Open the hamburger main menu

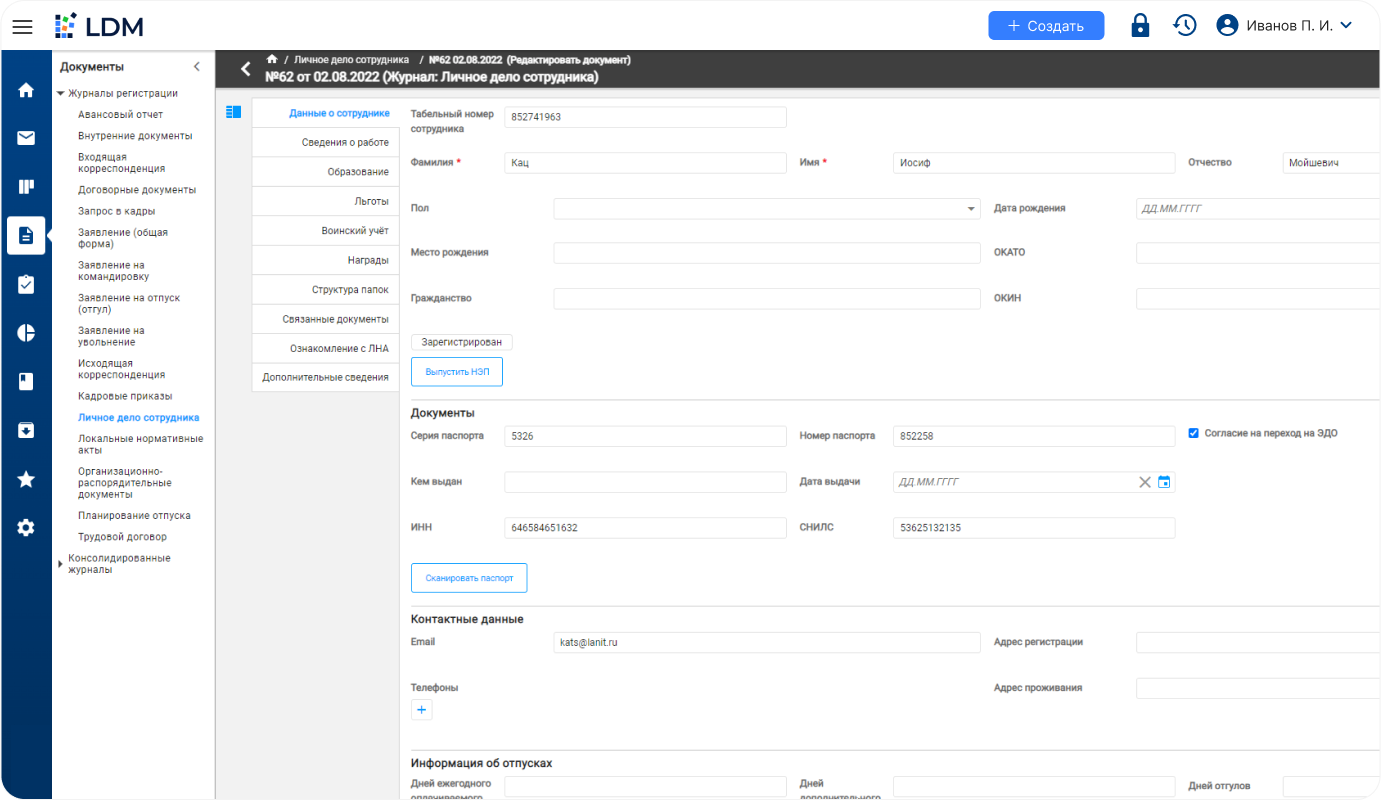point(22,26)
